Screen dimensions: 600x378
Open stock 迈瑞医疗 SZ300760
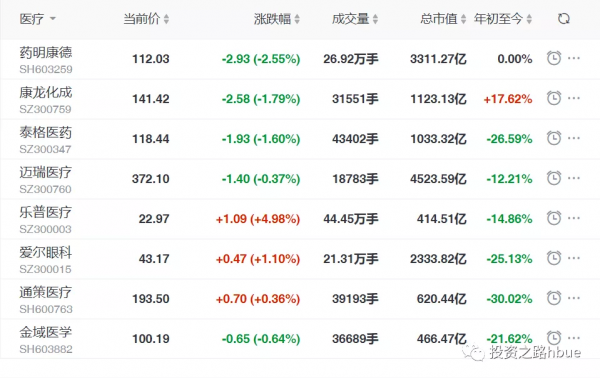point(46,180)
